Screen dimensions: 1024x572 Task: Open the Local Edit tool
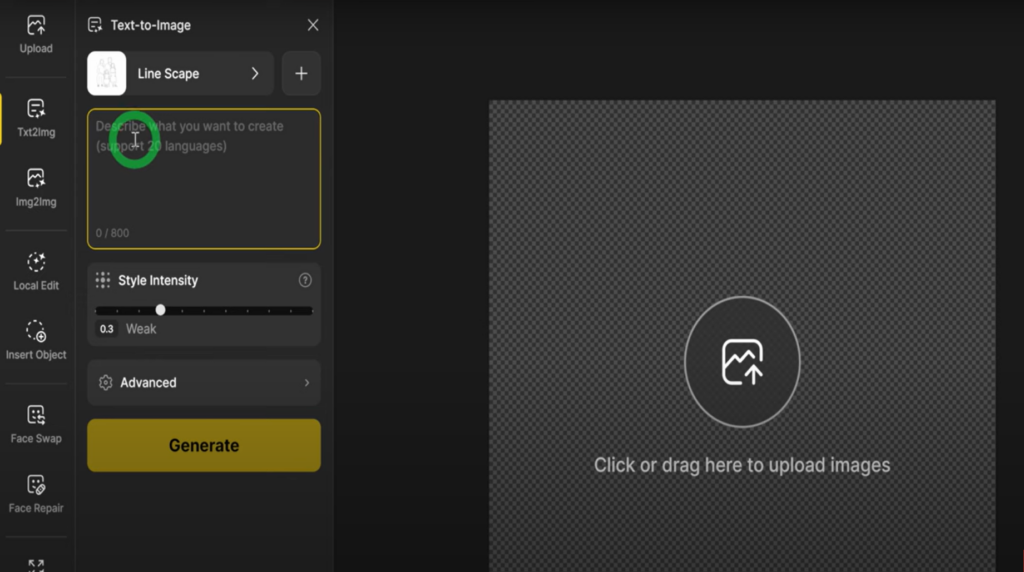point(36,271)
